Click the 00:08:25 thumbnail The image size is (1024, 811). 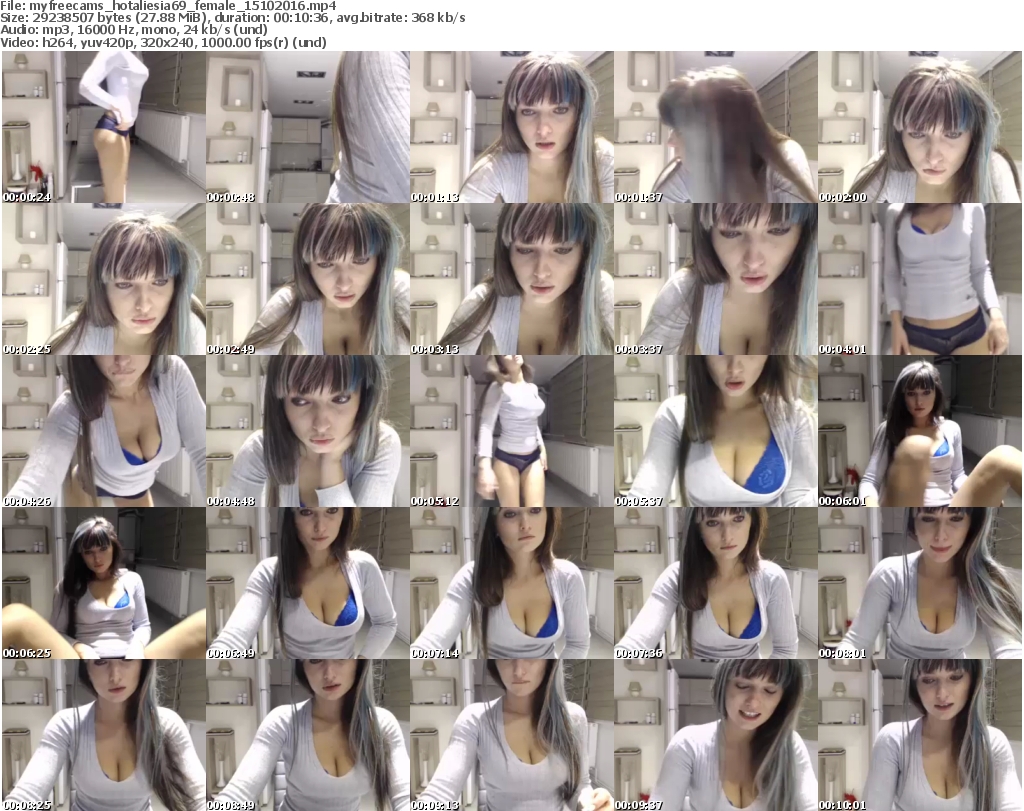[x=103, y=735]
